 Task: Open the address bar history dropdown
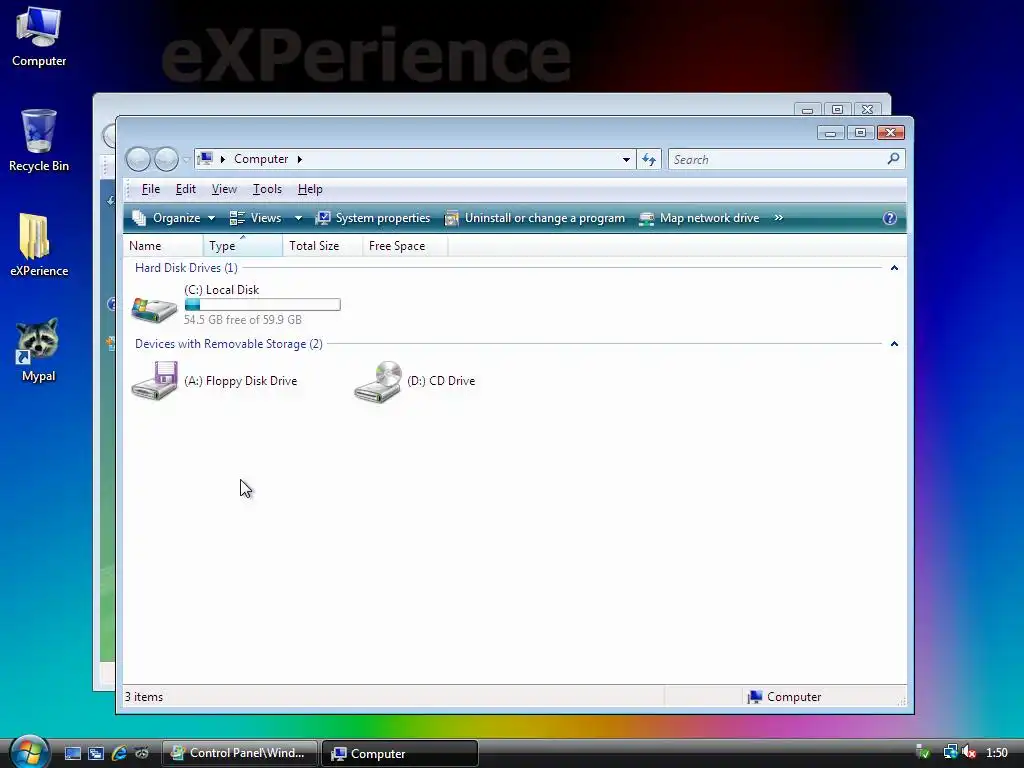[626, 159]
